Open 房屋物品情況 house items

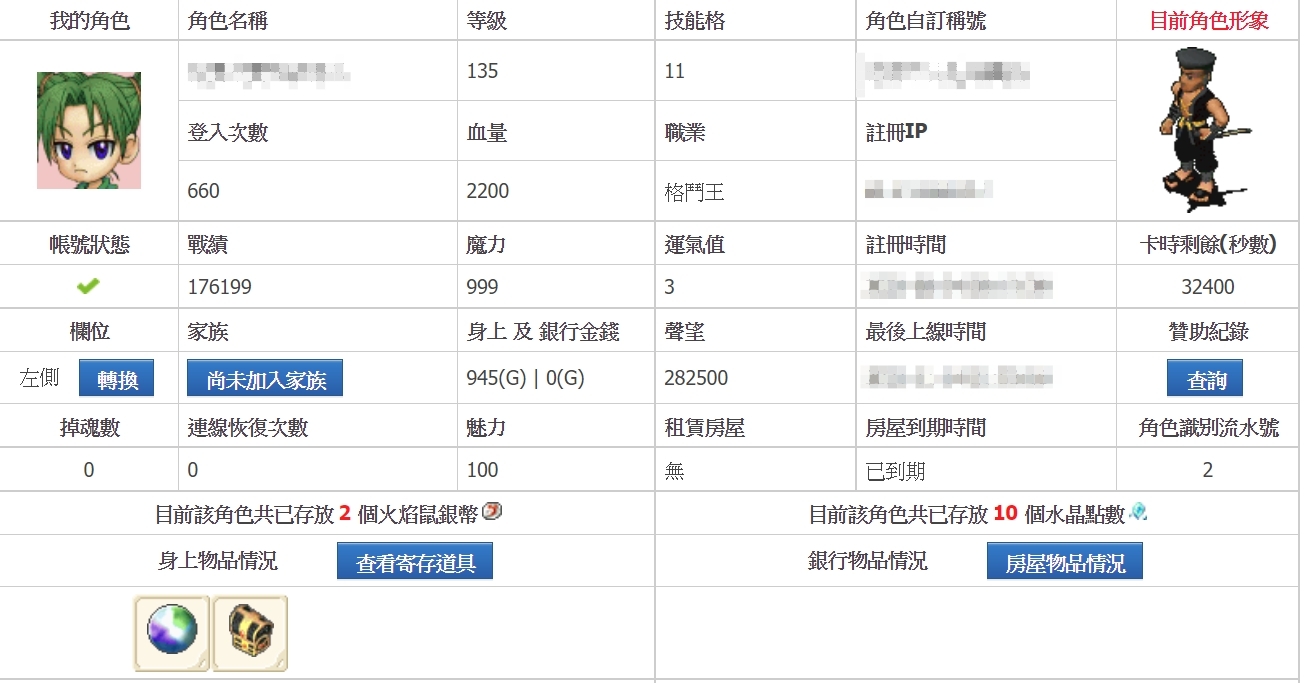click(1065, 562)
